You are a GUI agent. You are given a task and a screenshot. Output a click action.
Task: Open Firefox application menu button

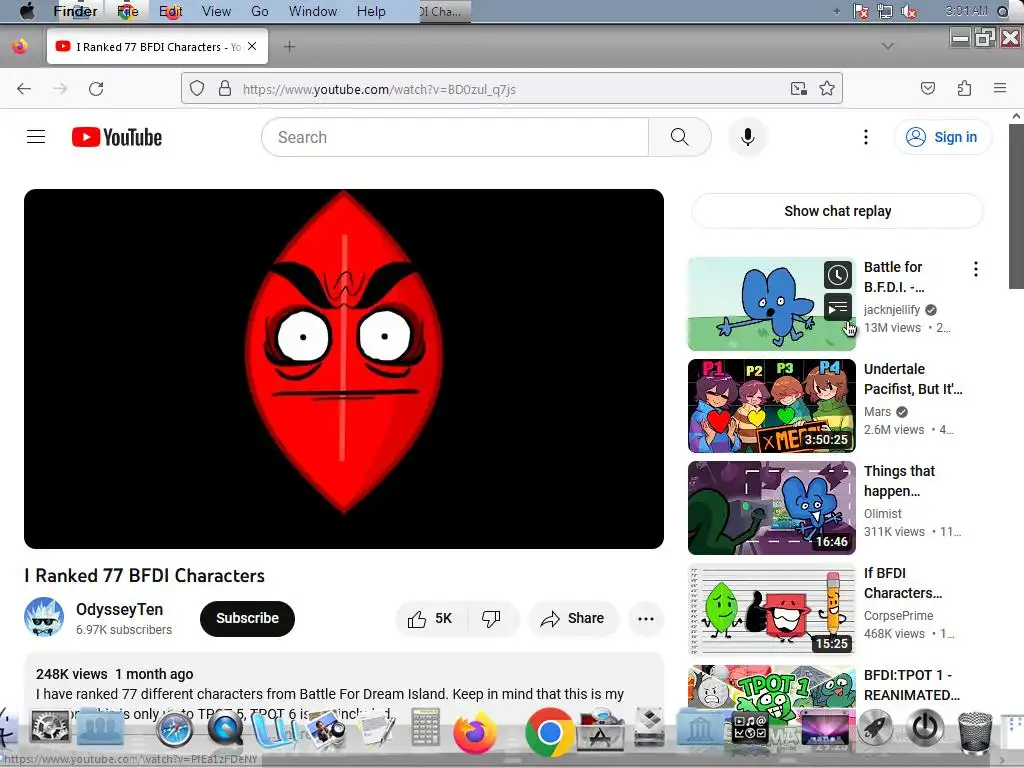click(1000, 88)
